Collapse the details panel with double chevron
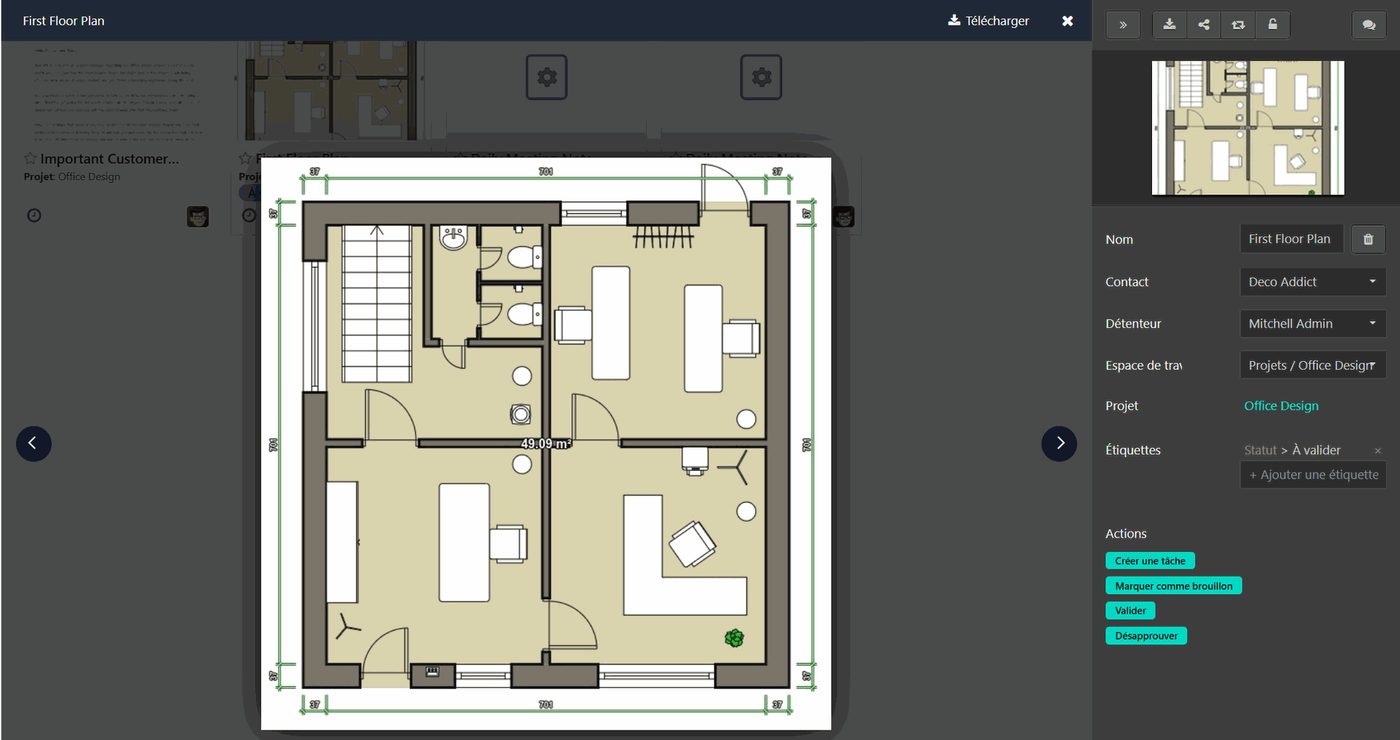 (x=1123, y=25)
